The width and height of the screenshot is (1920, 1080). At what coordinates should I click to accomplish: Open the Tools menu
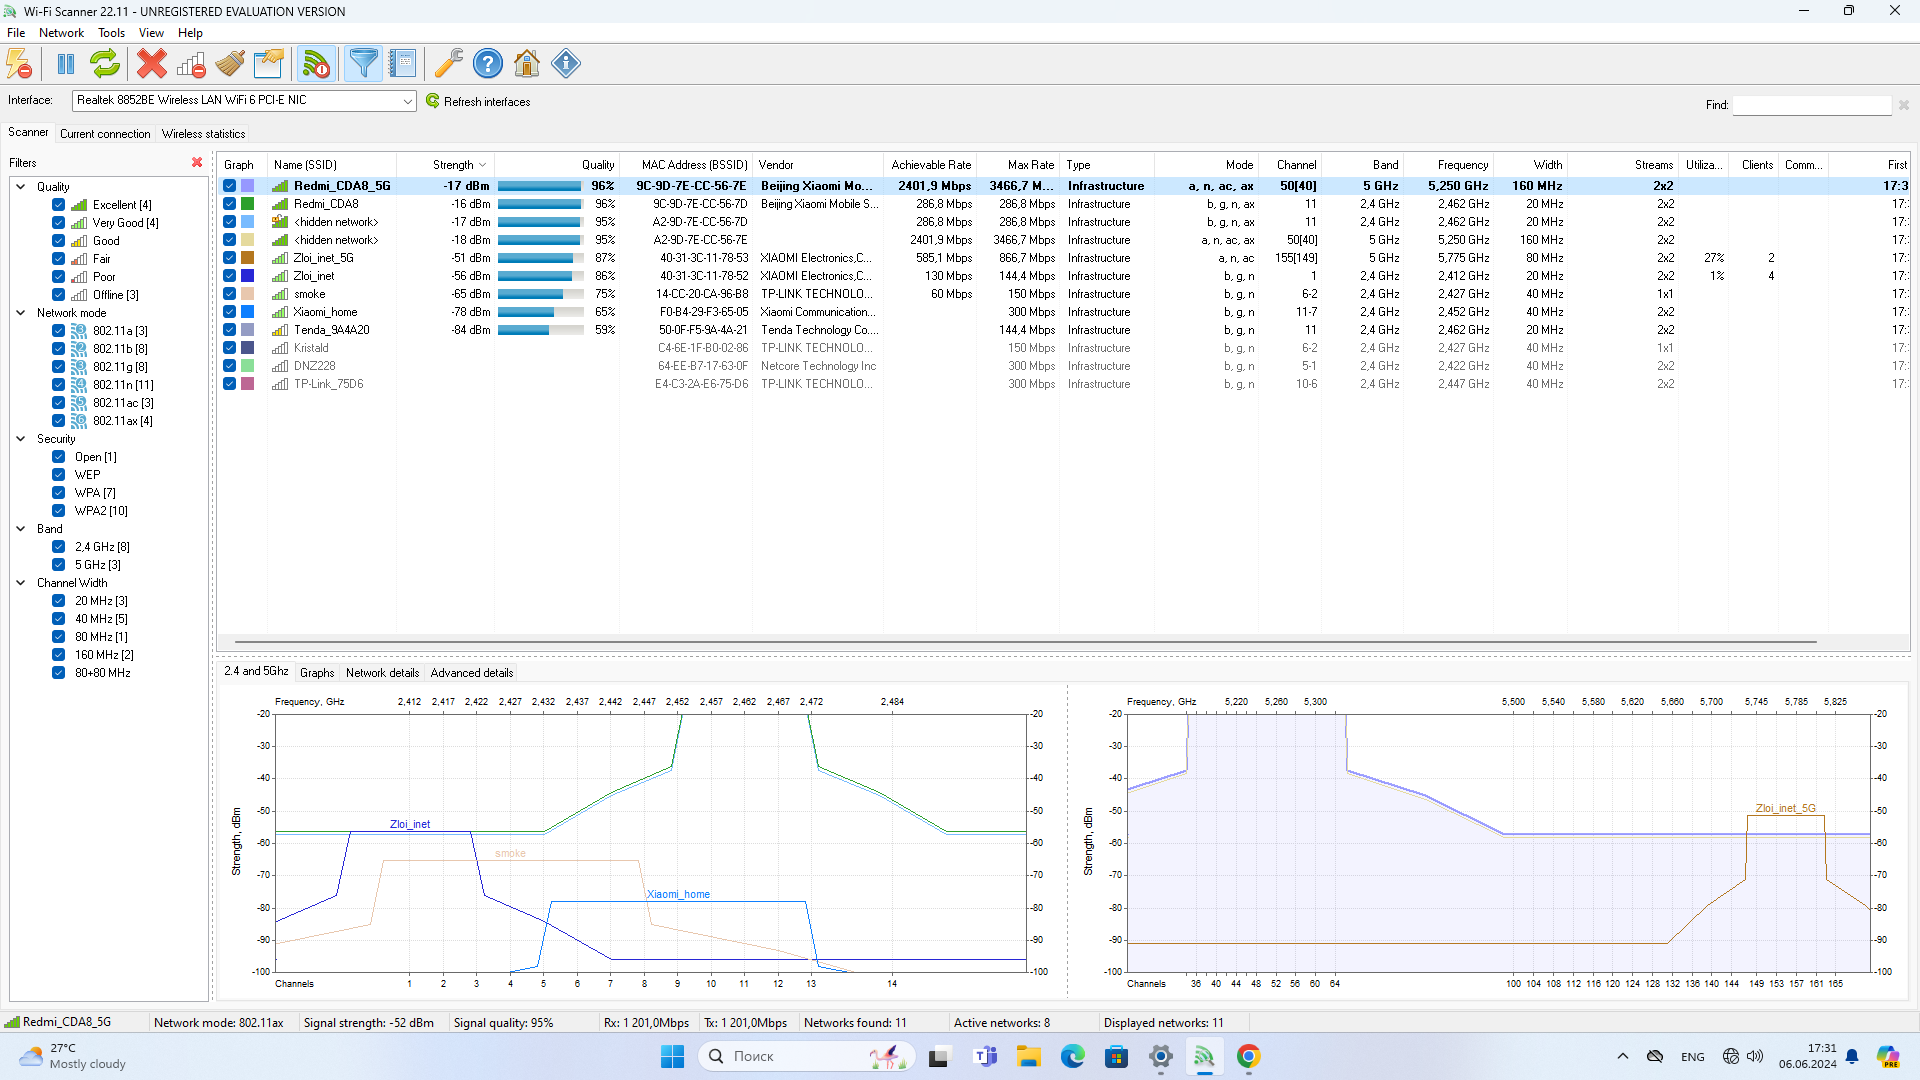pos(111,33)
